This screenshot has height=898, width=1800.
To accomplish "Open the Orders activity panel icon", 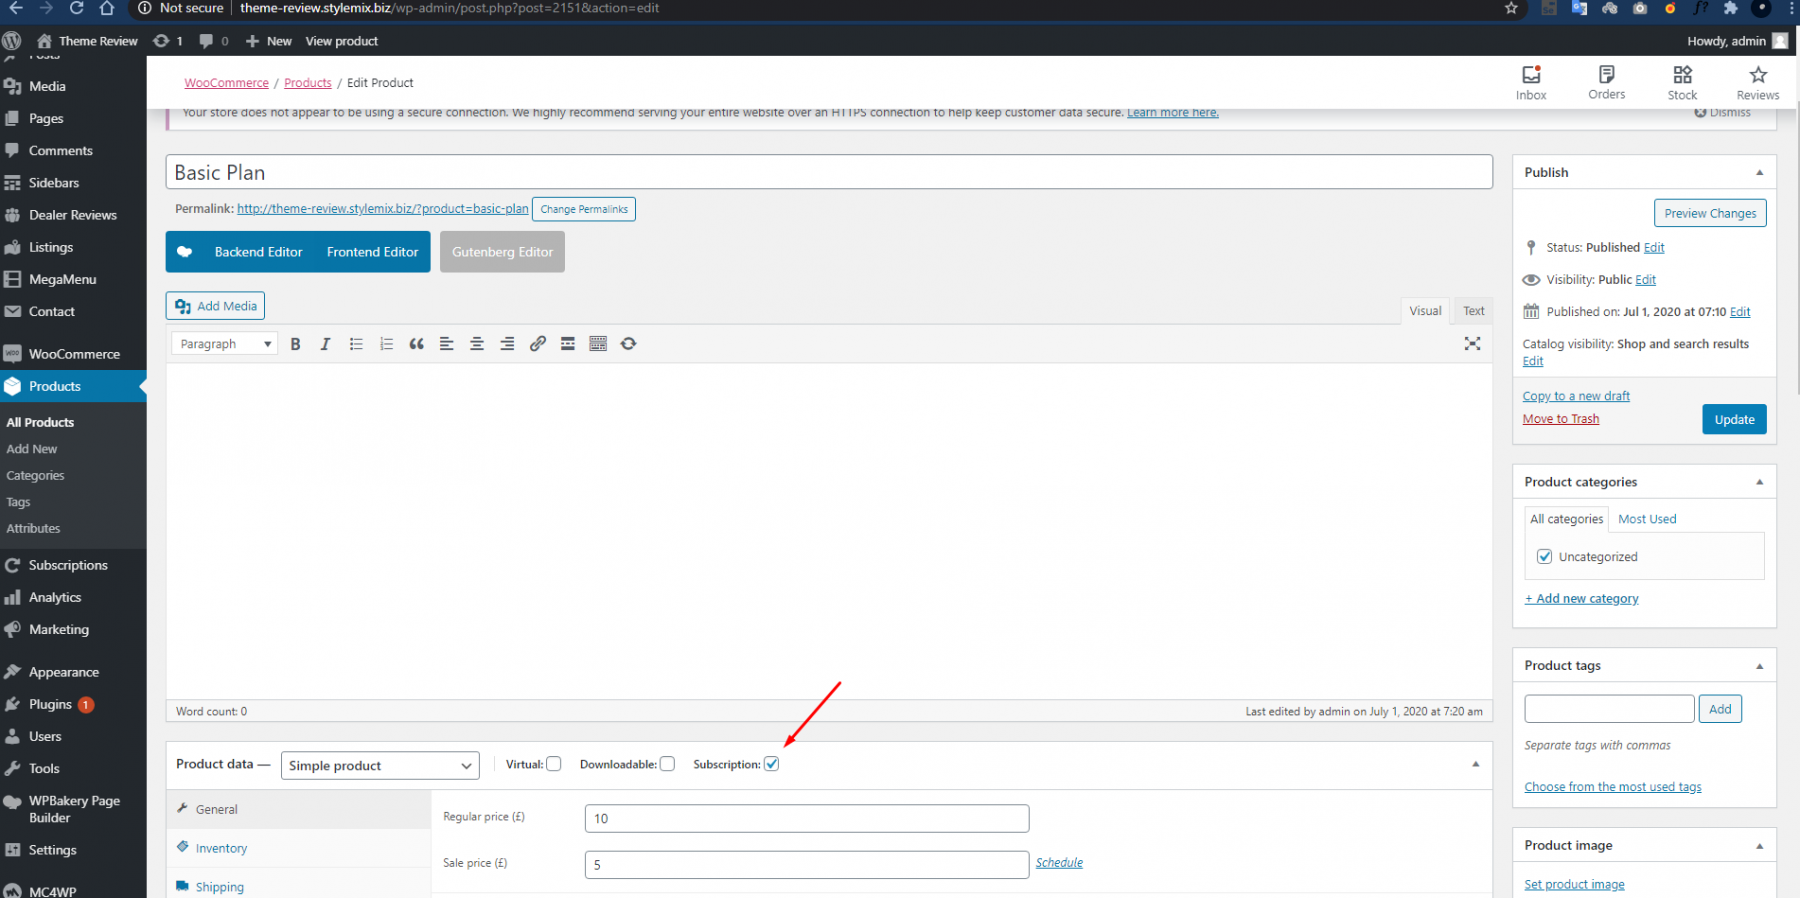I will pos(1606,82).
